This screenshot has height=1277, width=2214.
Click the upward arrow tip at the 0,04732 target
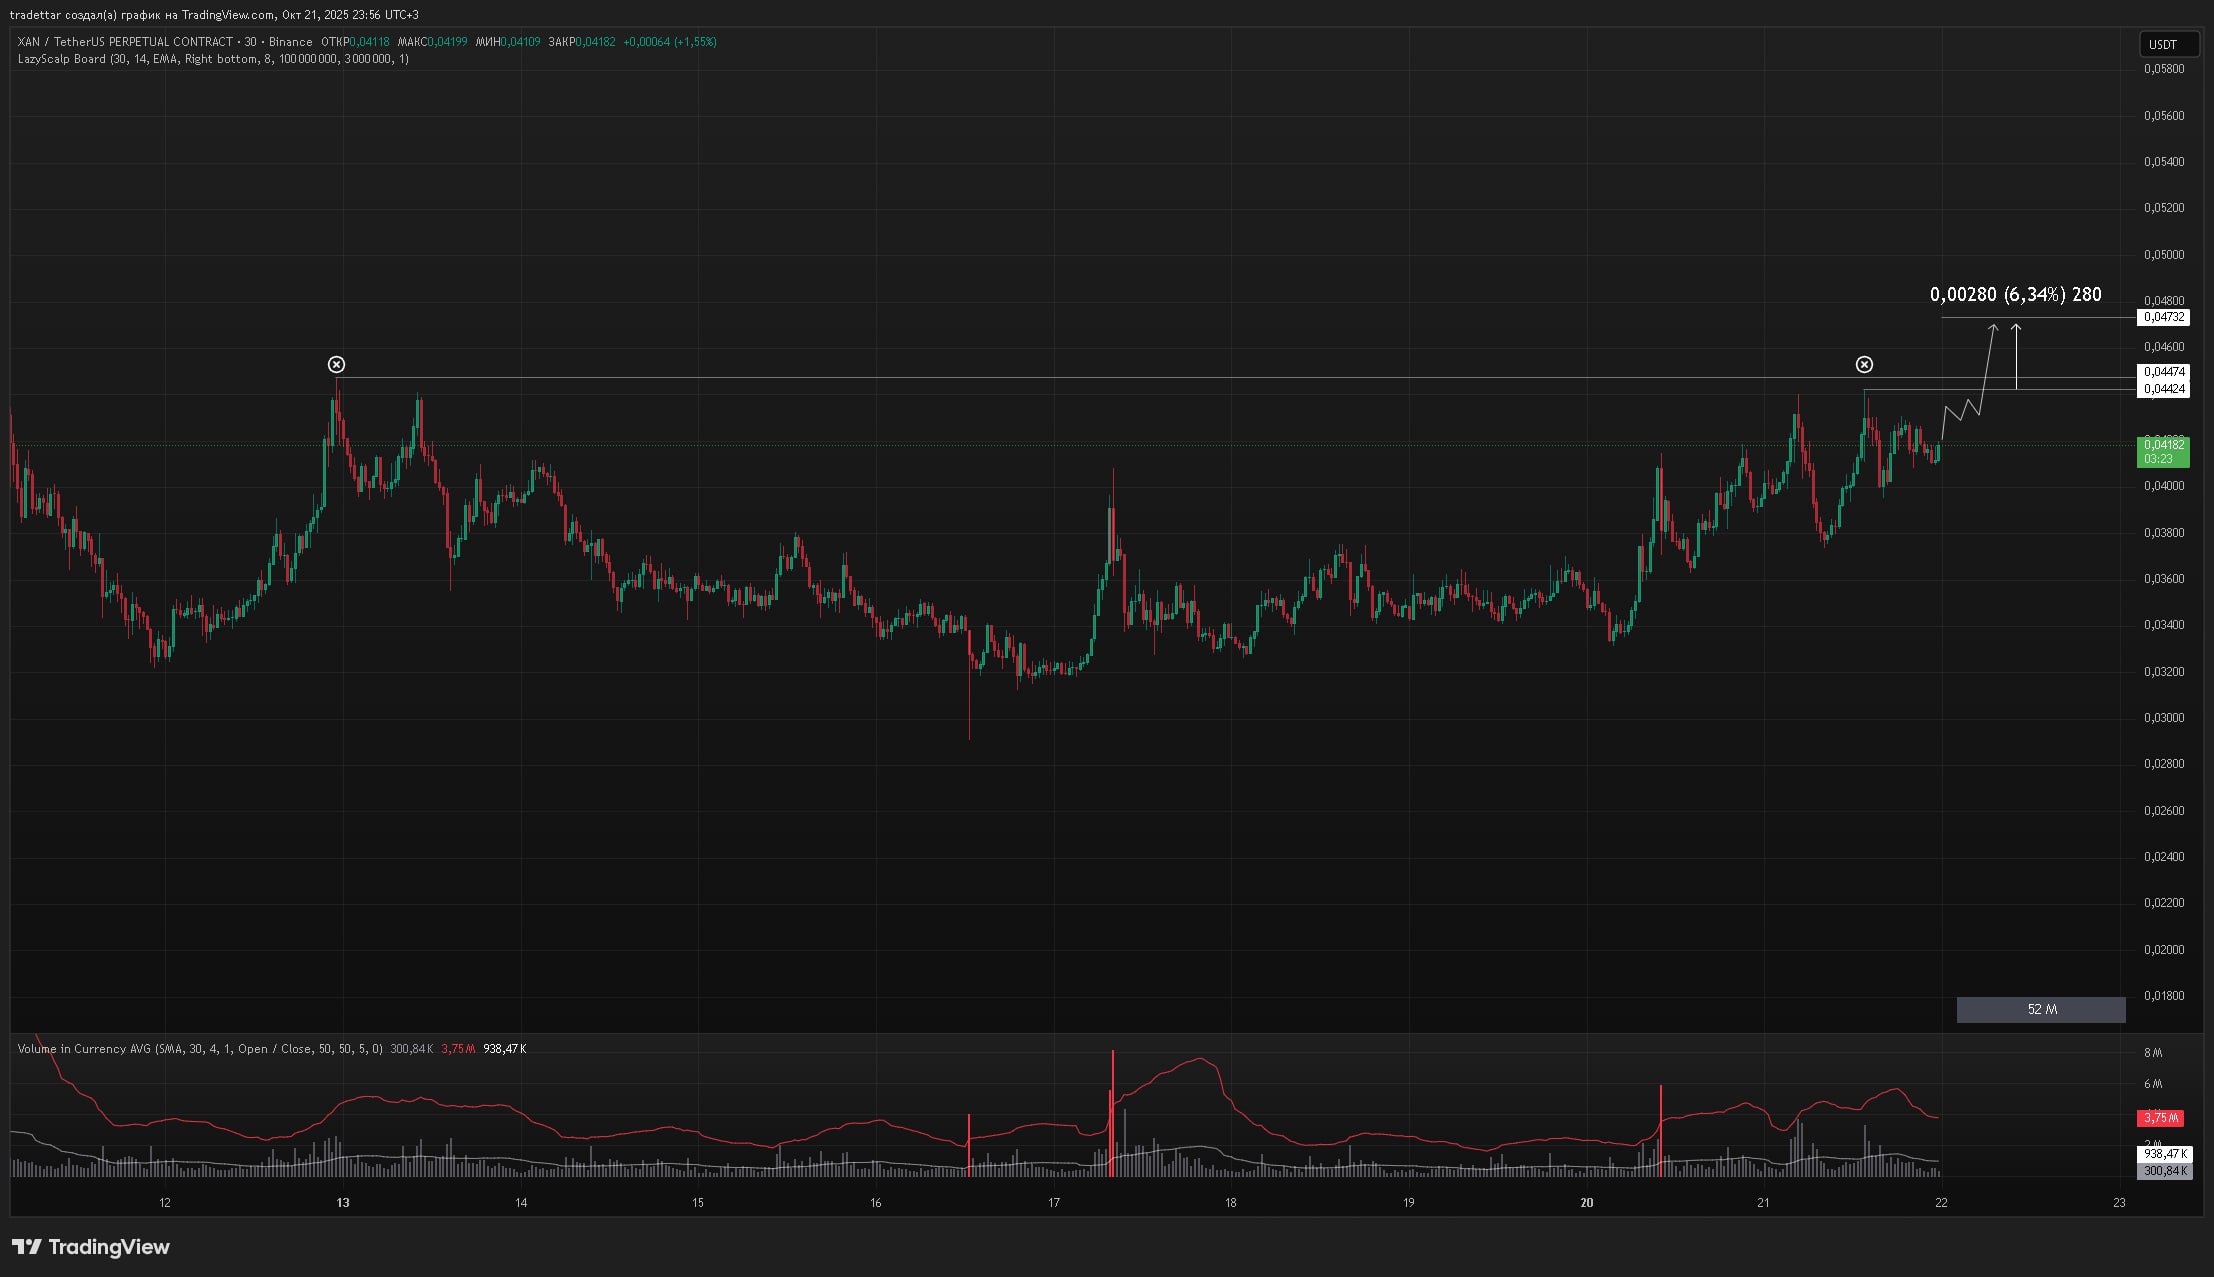point(2016,326)
